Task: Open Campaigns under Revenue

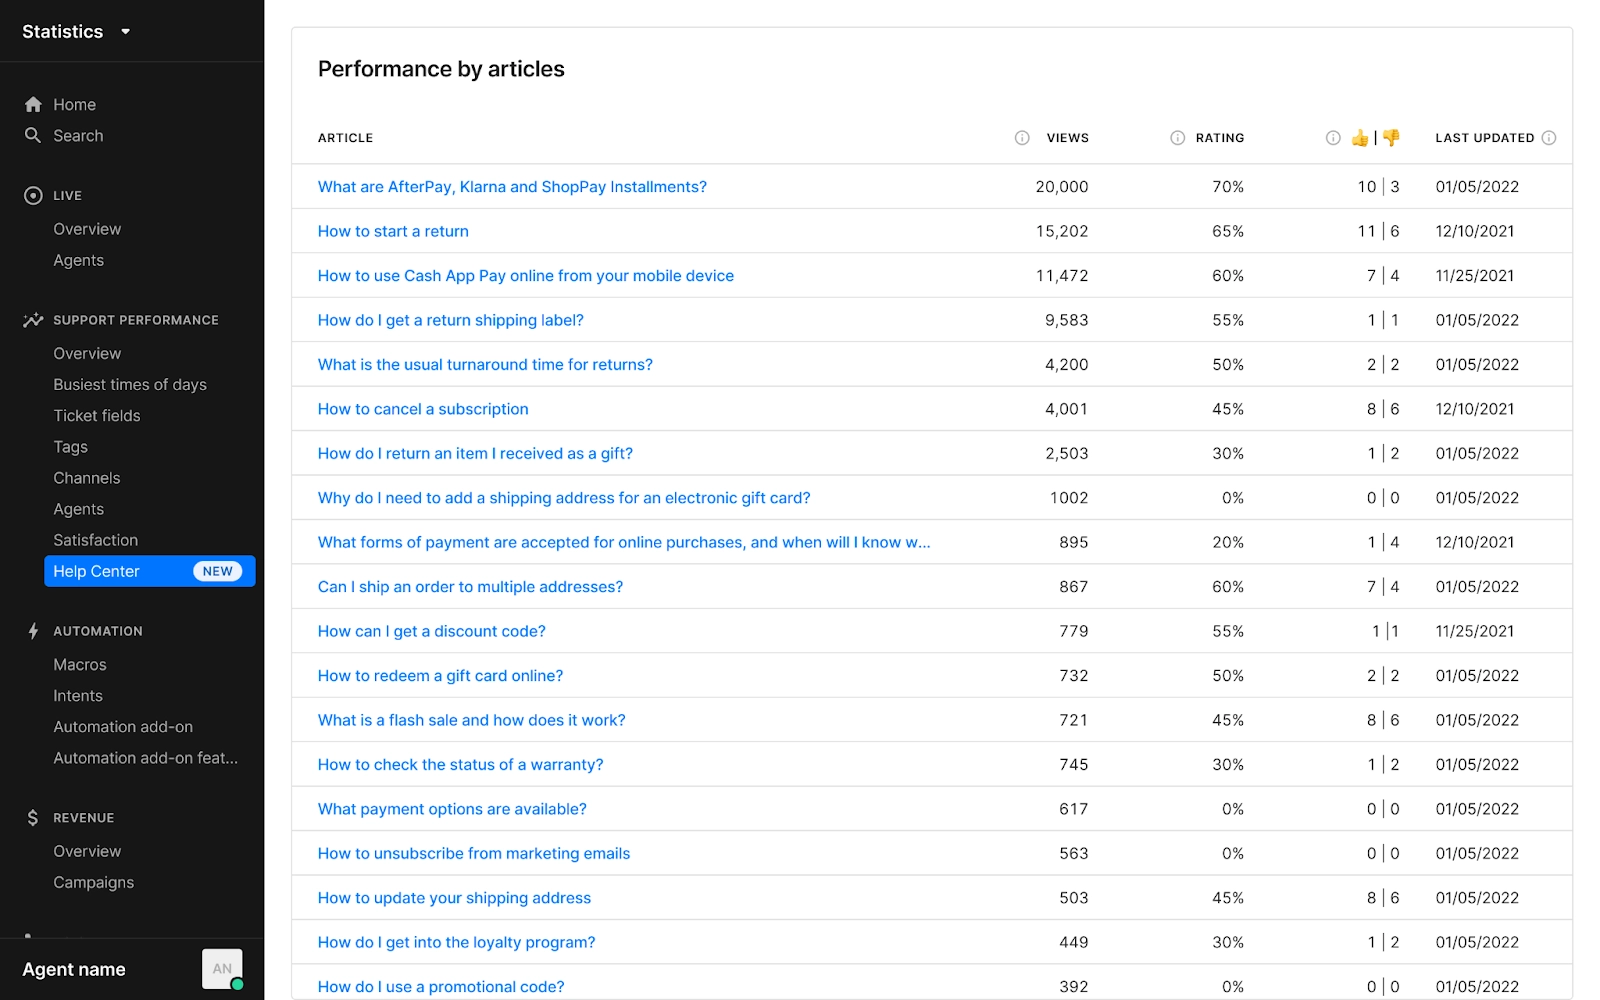Action: point(93,882)
